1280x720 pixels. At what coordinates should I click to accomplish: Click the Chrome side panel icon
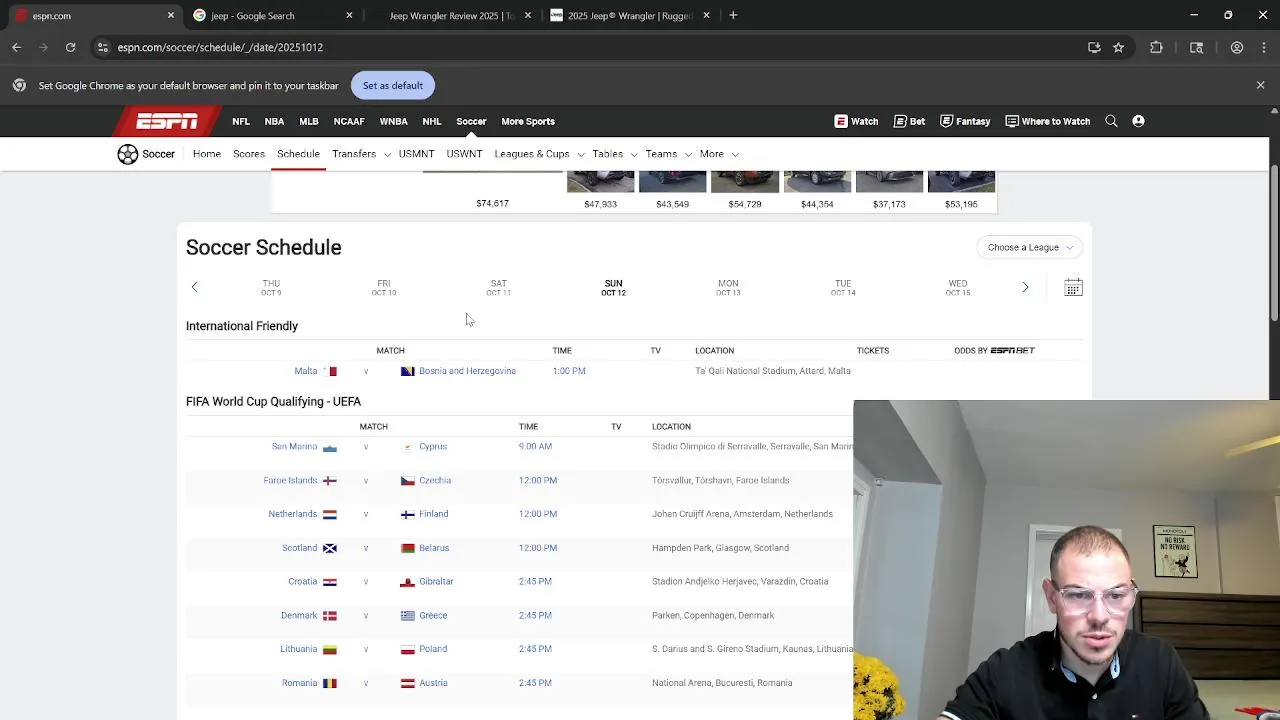1196,47
